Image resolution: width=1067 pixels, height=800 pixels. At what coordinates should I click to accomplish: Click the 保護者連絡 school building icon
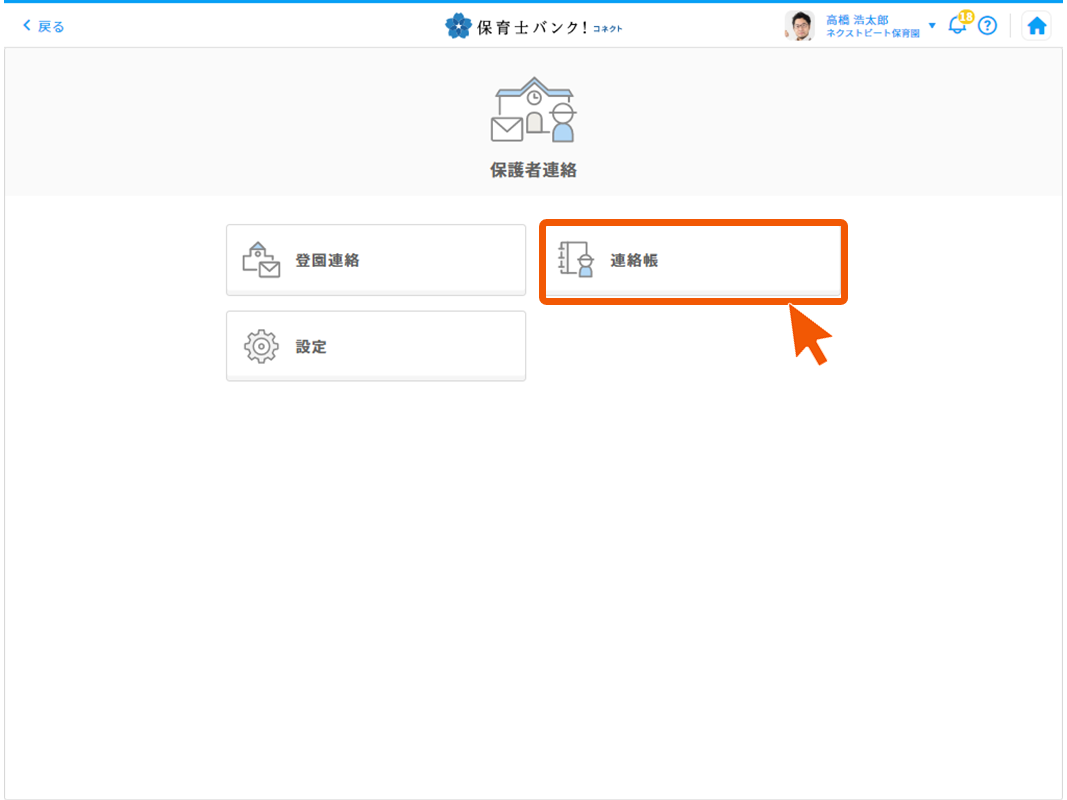(533, 108)
